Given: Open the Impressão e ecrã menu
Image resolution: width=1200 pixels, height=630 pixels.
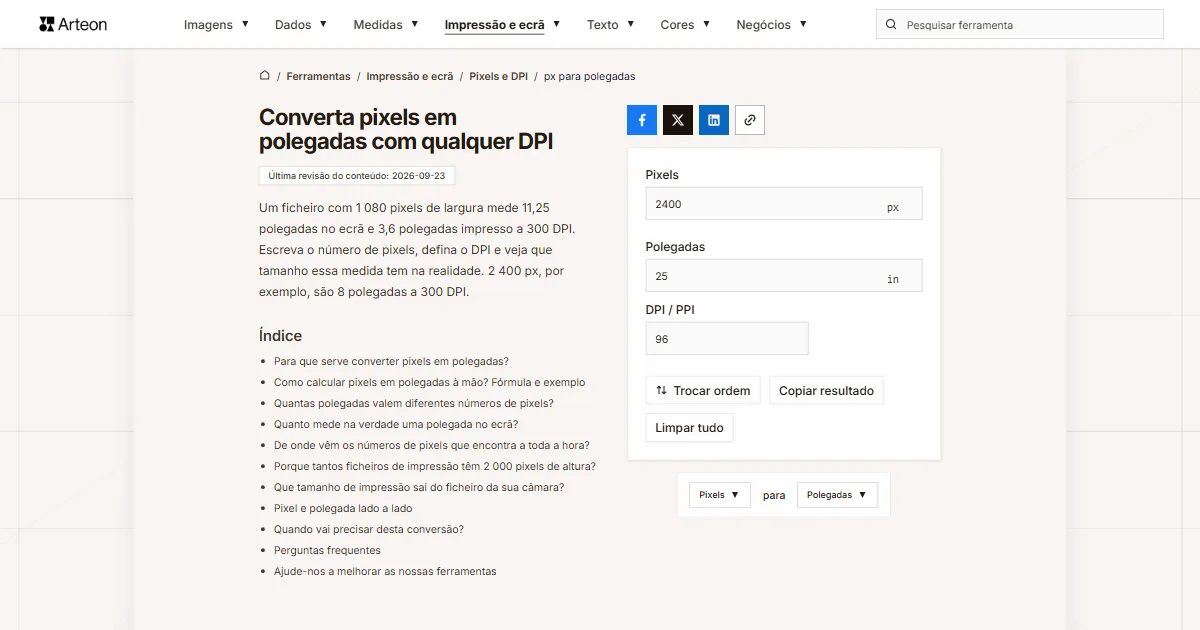Looking at the screenshot, I should pyautogui.click(x=502, y=24).
